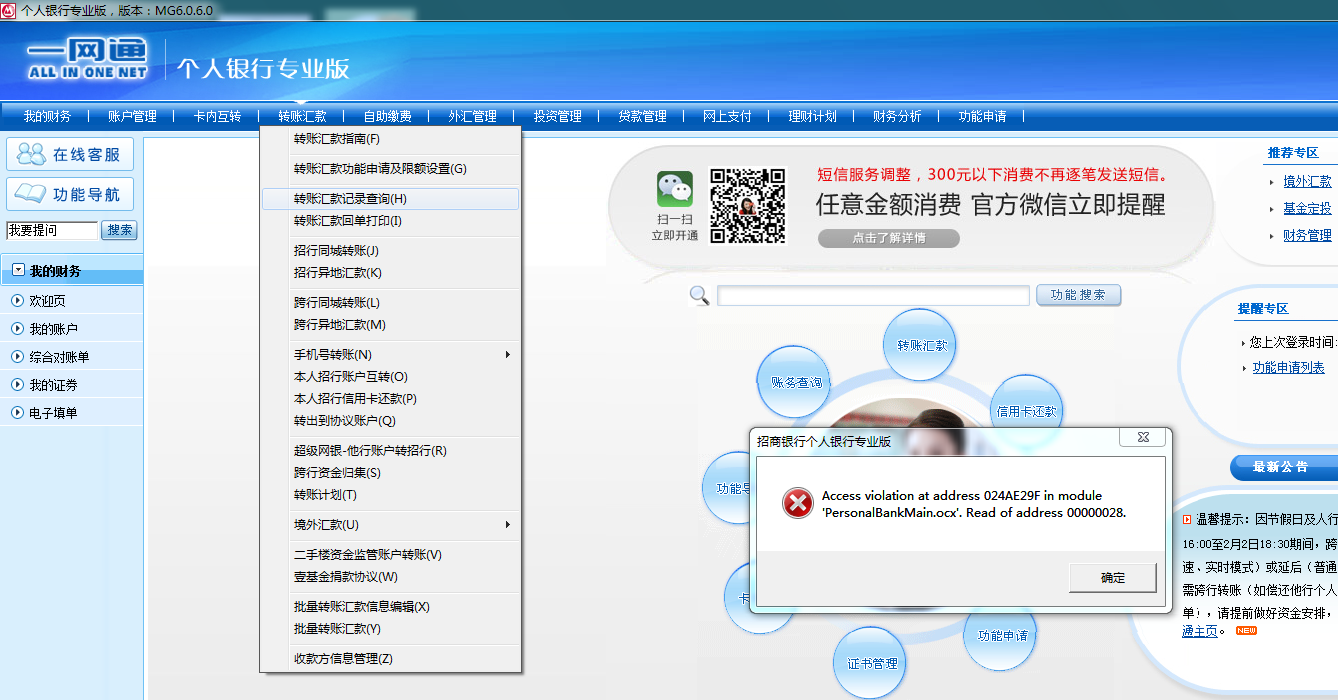Select 转账计划(T)

390,495
